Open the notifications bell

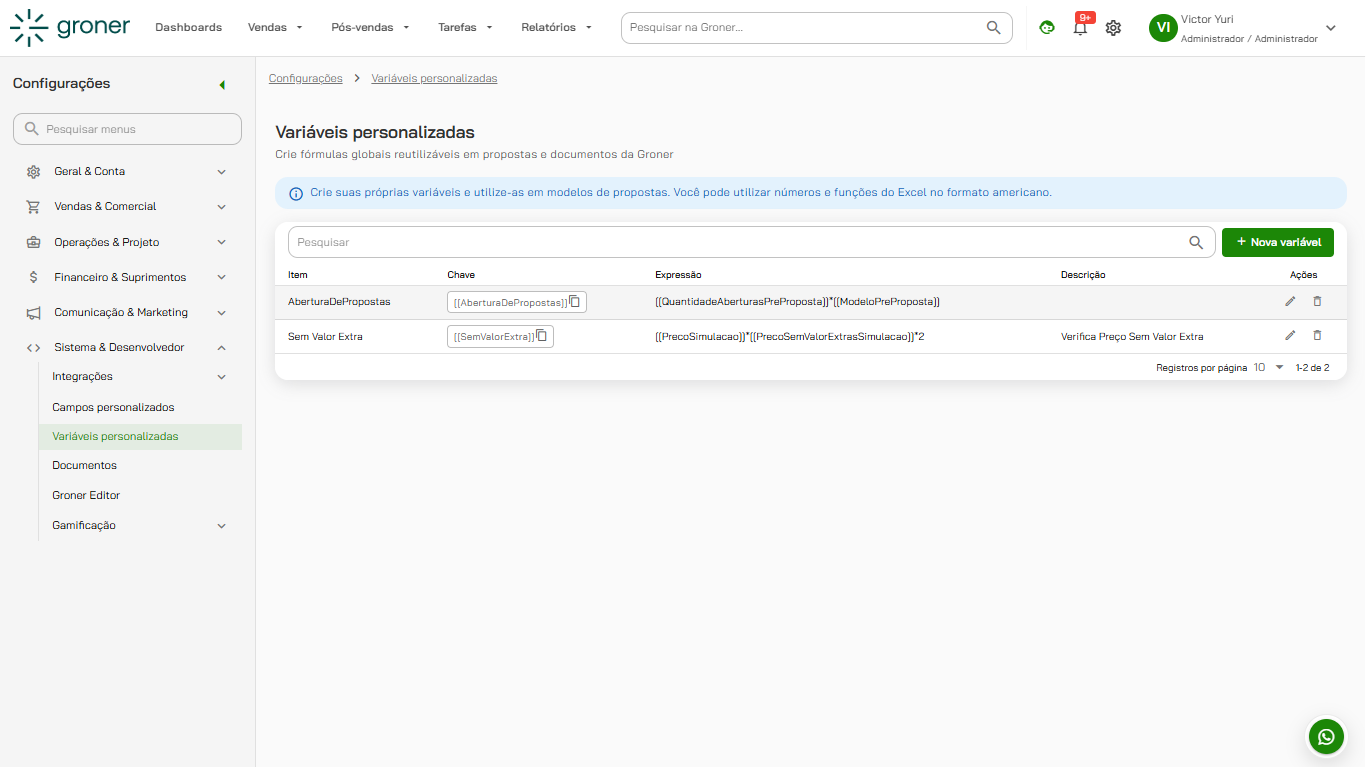click(x=1080, y=28)
